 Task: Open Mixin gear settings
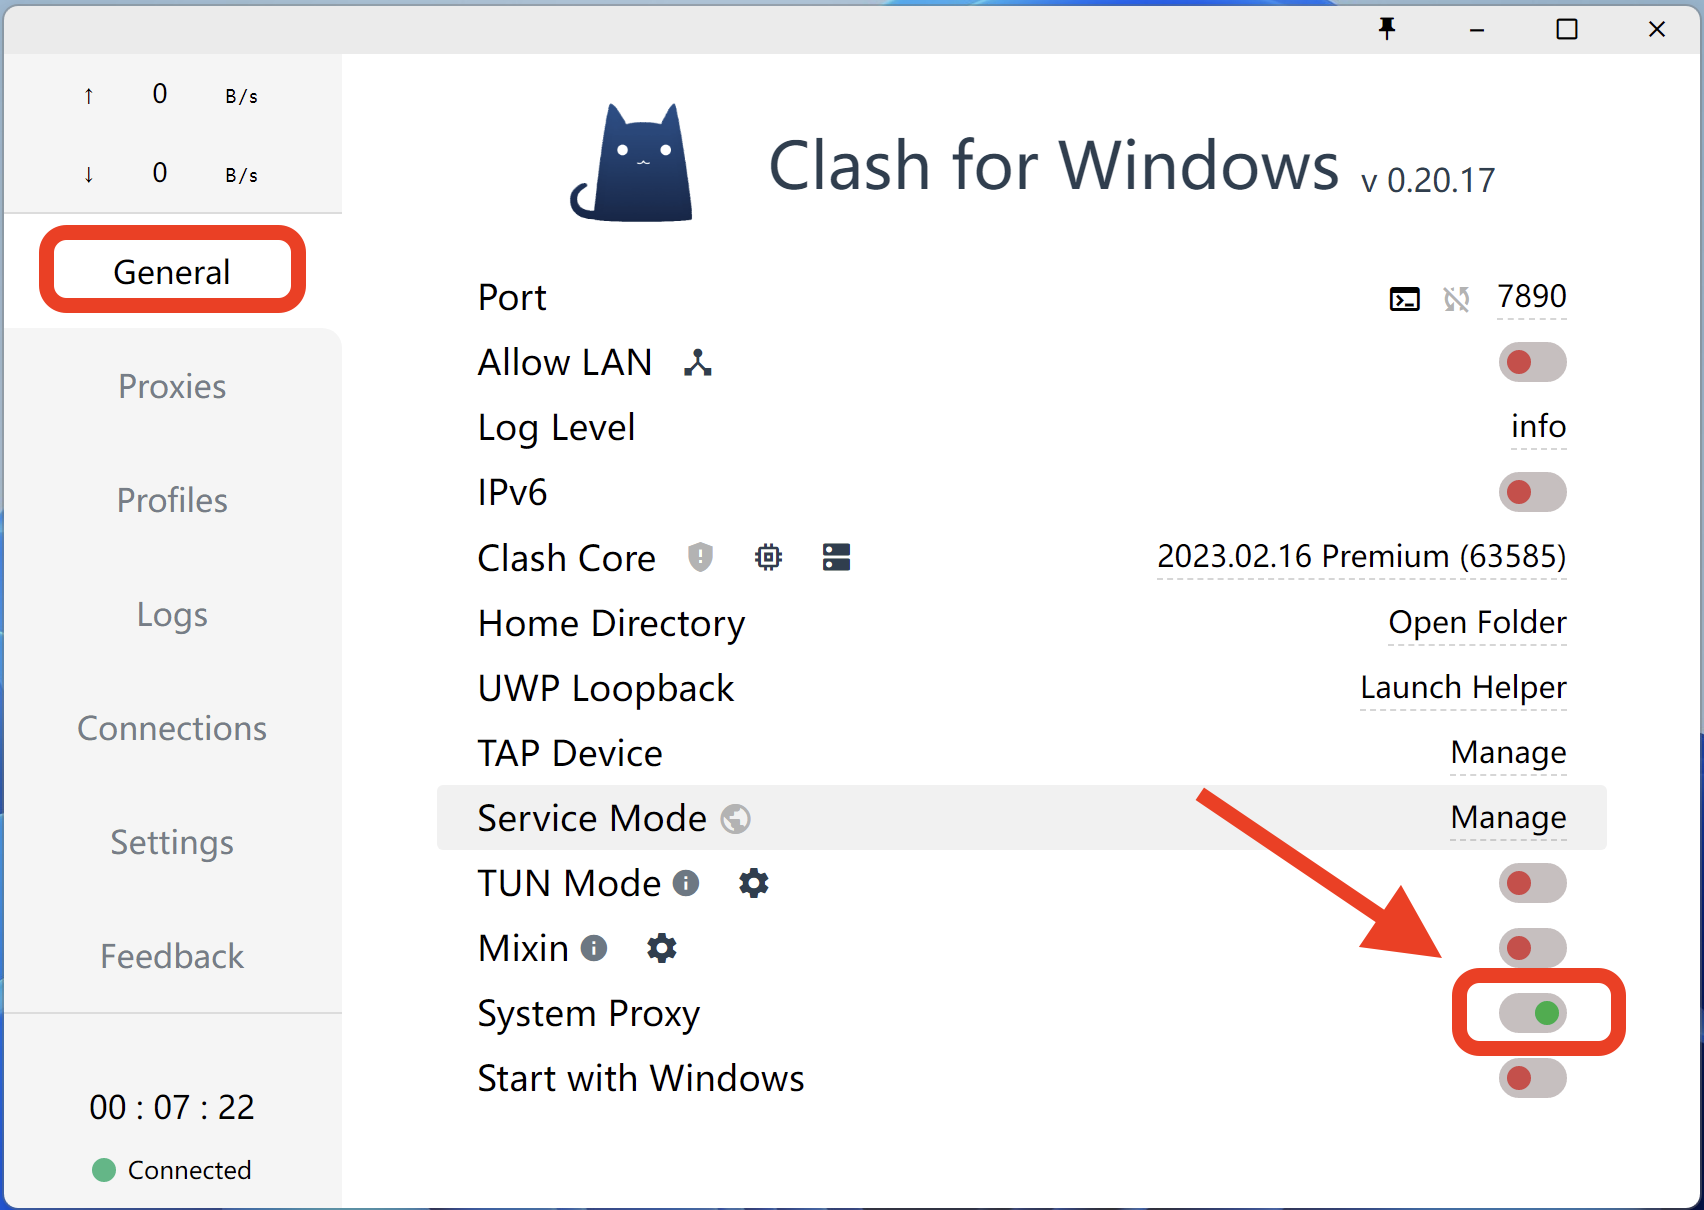tap(661, 948)
